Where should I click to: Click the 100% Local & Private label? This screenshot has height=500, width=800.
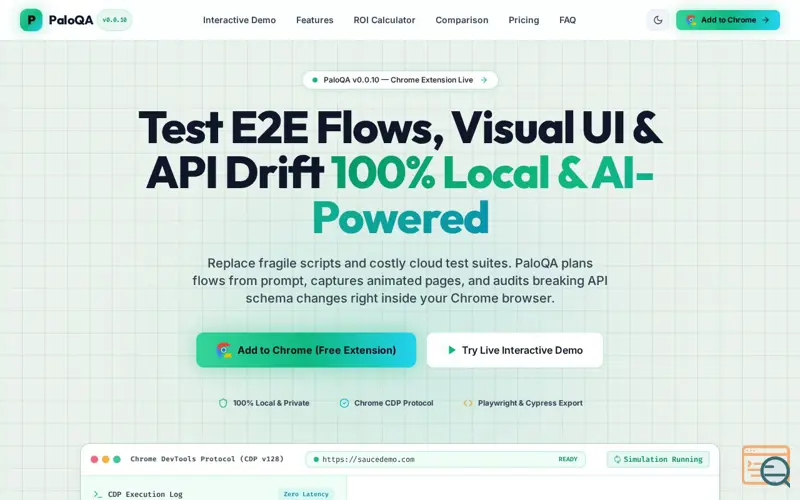pos(271,403)
